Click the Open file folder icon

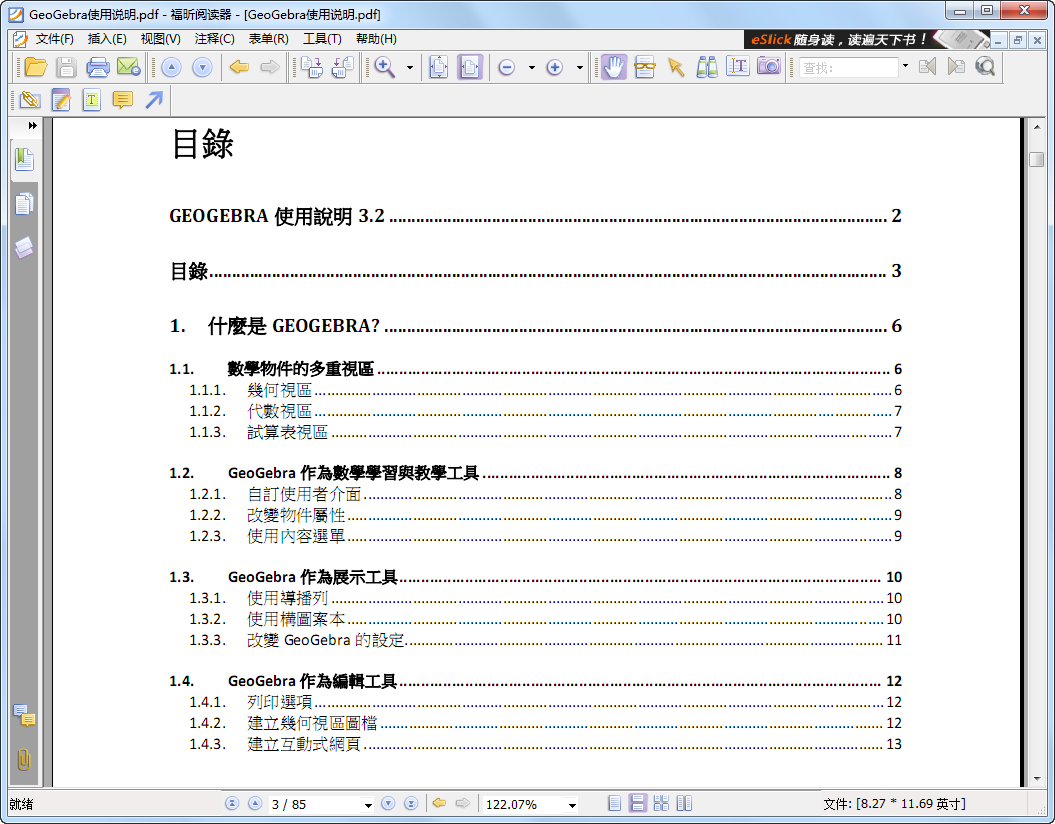(36, 67)
